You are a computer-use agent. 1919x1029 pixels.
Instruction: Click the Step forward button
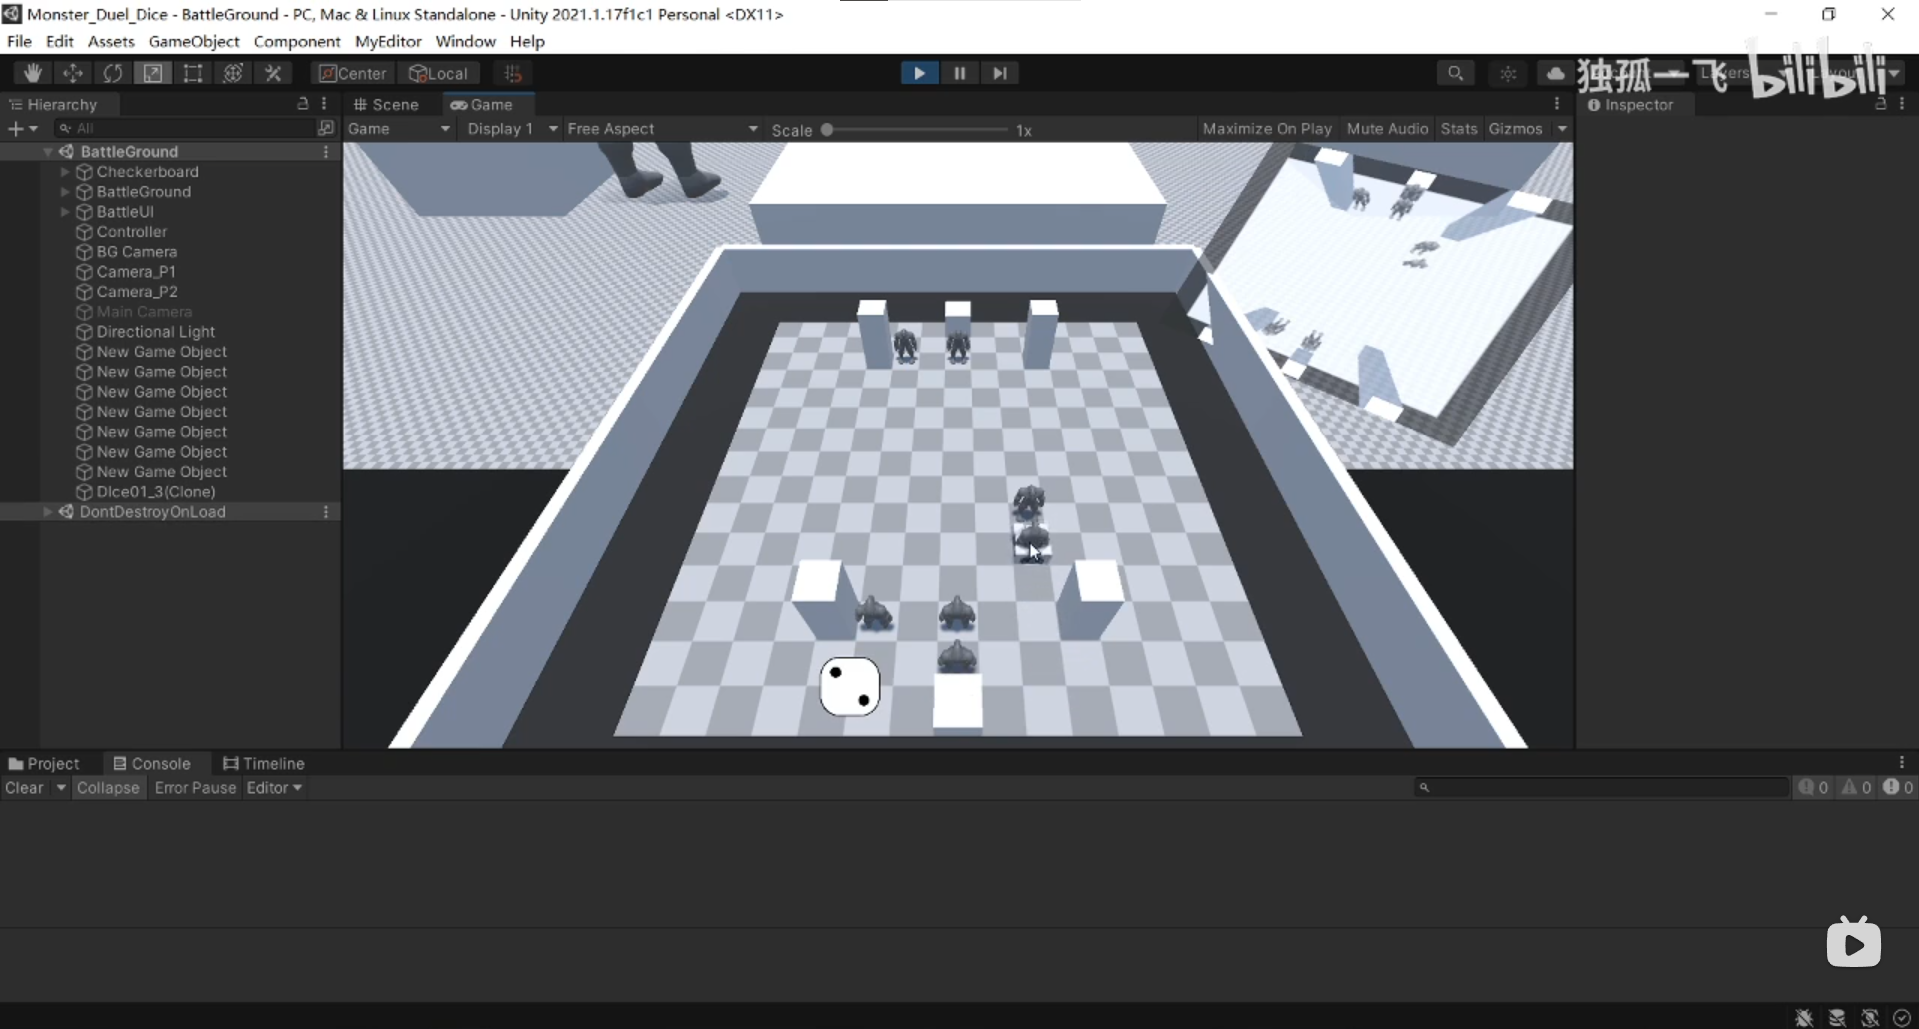pos(999,73)
